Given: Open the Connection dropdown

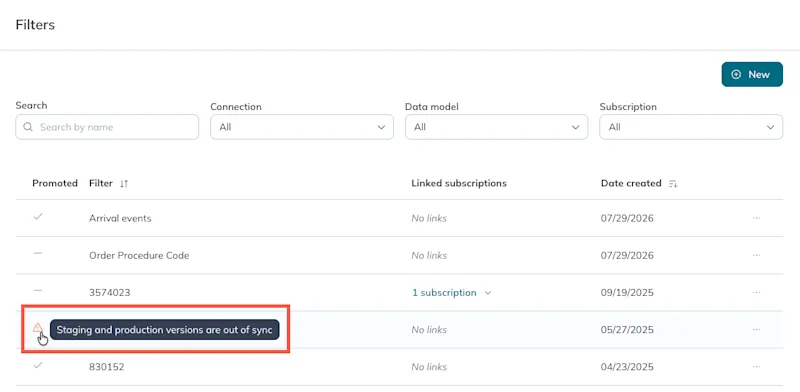Looking at the screenshot, I should (302, 127).
